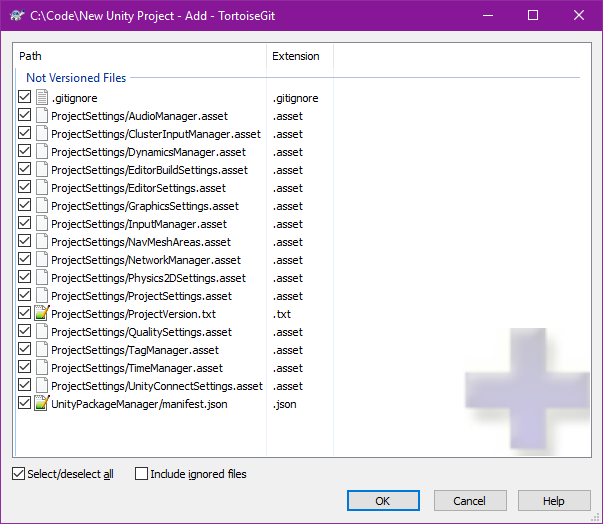Uncheck UnityConnectSettings.asset checkbox
The image size is (603, 524).
click(24, 384)
